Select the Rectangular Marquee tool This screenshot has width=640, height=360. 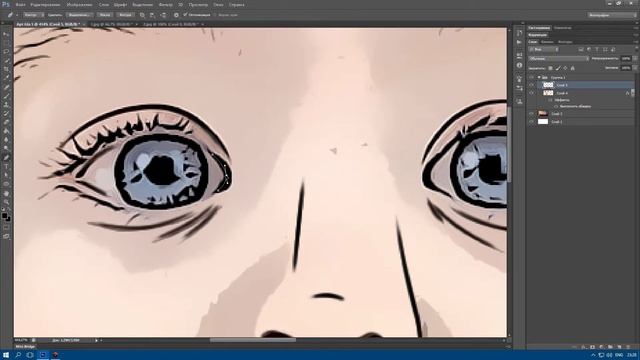pyautogui.click(x=6, y=43)
